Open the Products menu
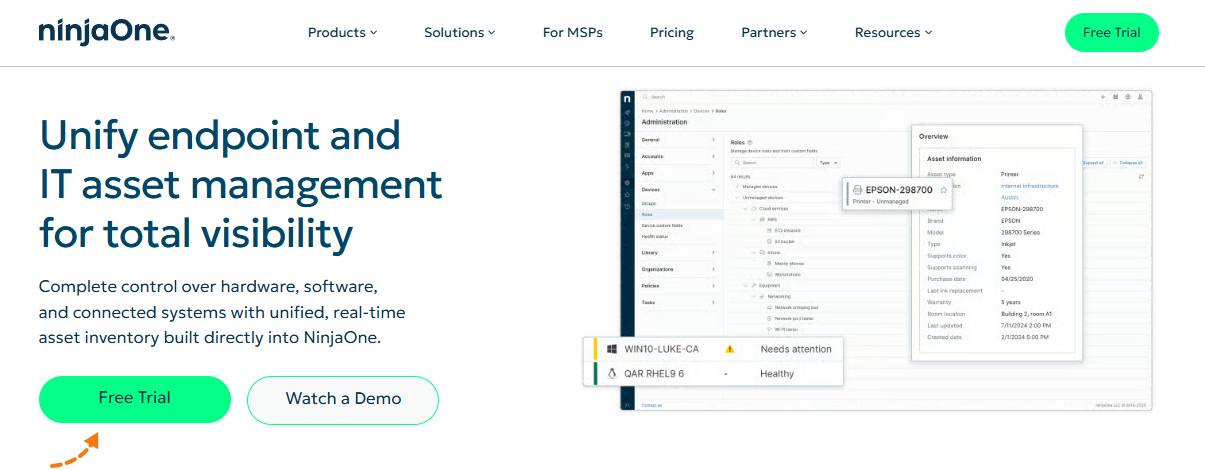The width and height of the screenshot is (1205, 470). pyautogui.click(x=342, y=32)
